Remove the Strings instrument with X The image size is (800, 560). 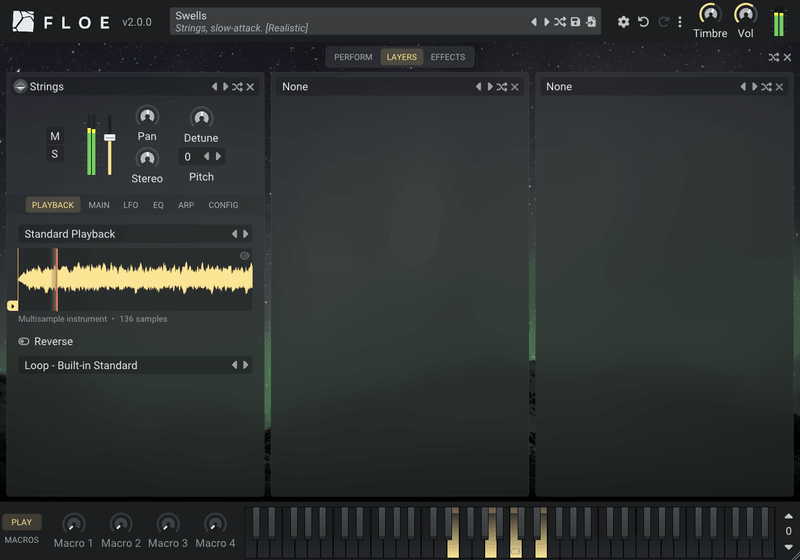coord(250,87)
